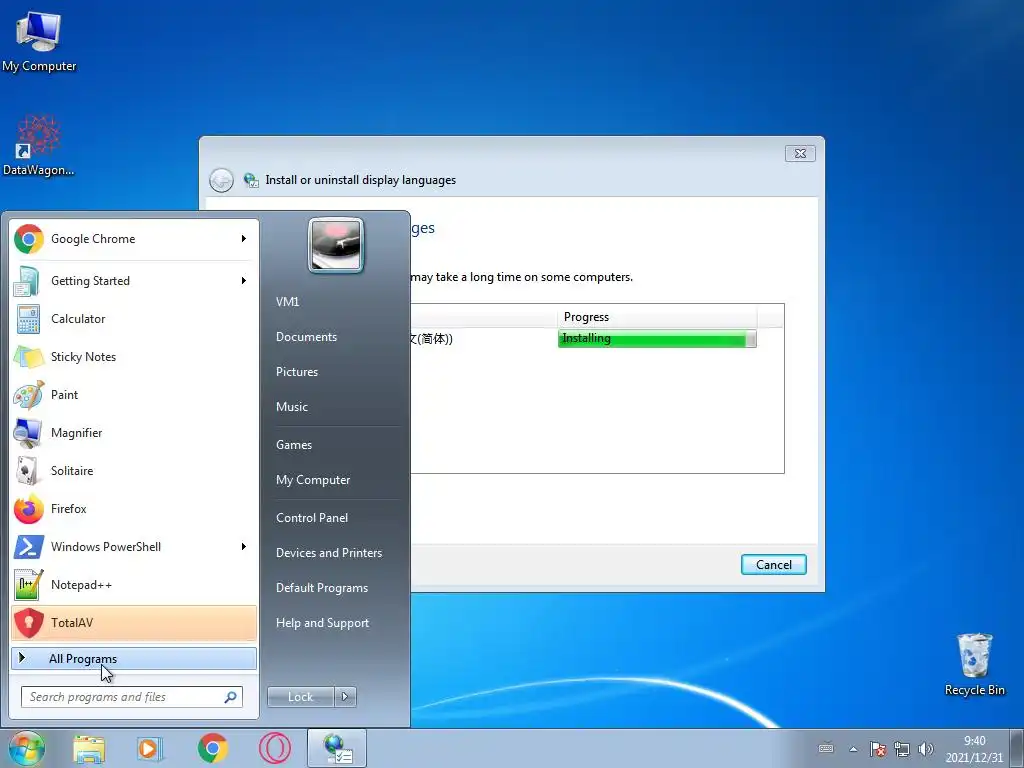Image resolution: width=1024 pixels, height=768 pixels.
Task: Select the DataWagon desktop shortcut
Action: point(39,146)
